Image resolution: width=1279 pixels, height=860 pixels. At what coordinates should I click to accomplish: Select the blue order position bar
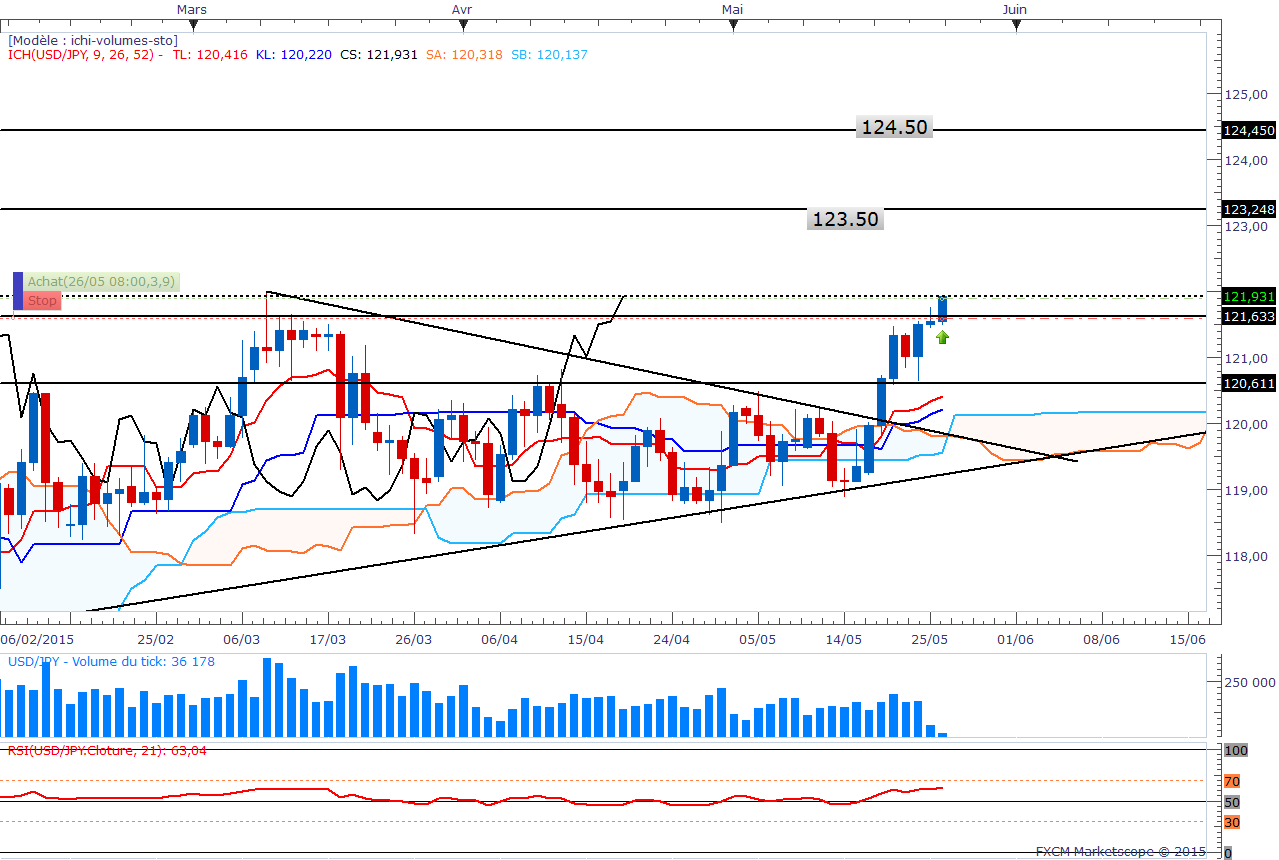coord(17,290)
